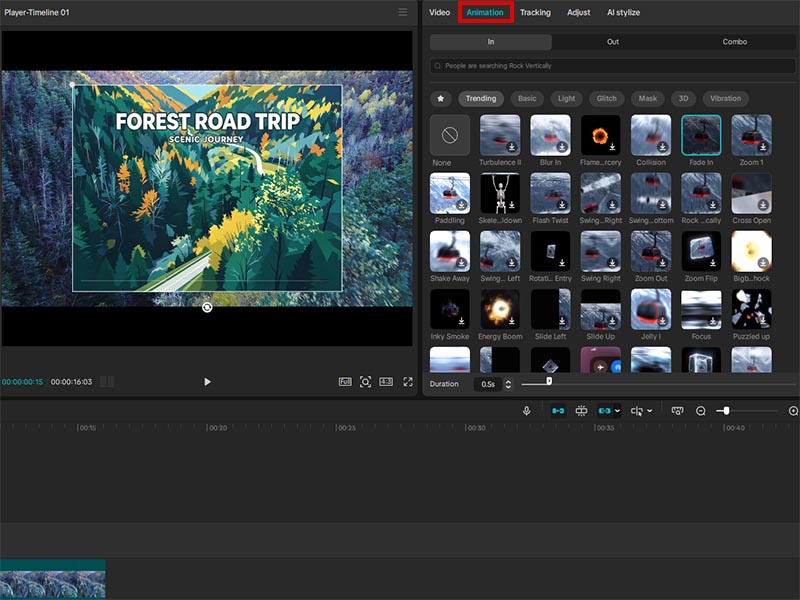
Task: Switch to the Animation tab
Action: click(x=485, y=12)
